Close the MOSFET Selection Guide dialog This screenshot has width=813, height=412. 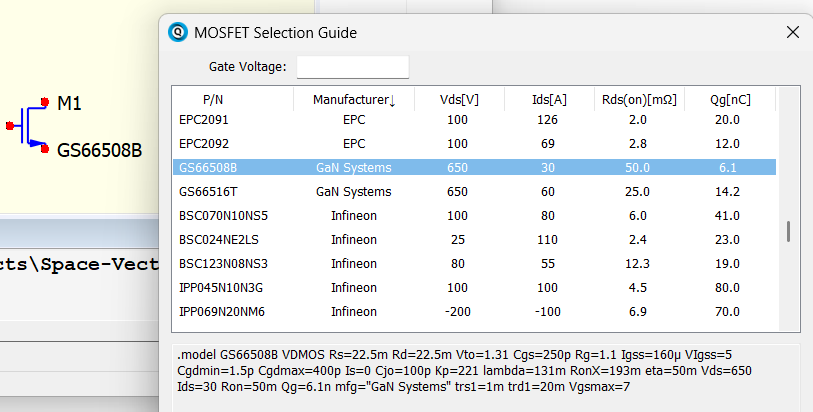(x=793, y=32)
